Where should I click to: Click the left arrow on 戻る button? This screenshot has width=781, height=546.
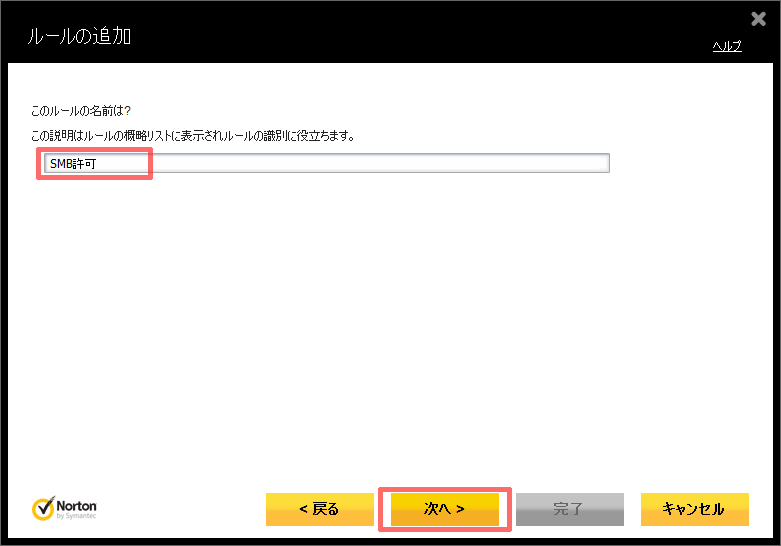(x=302, y=509)
